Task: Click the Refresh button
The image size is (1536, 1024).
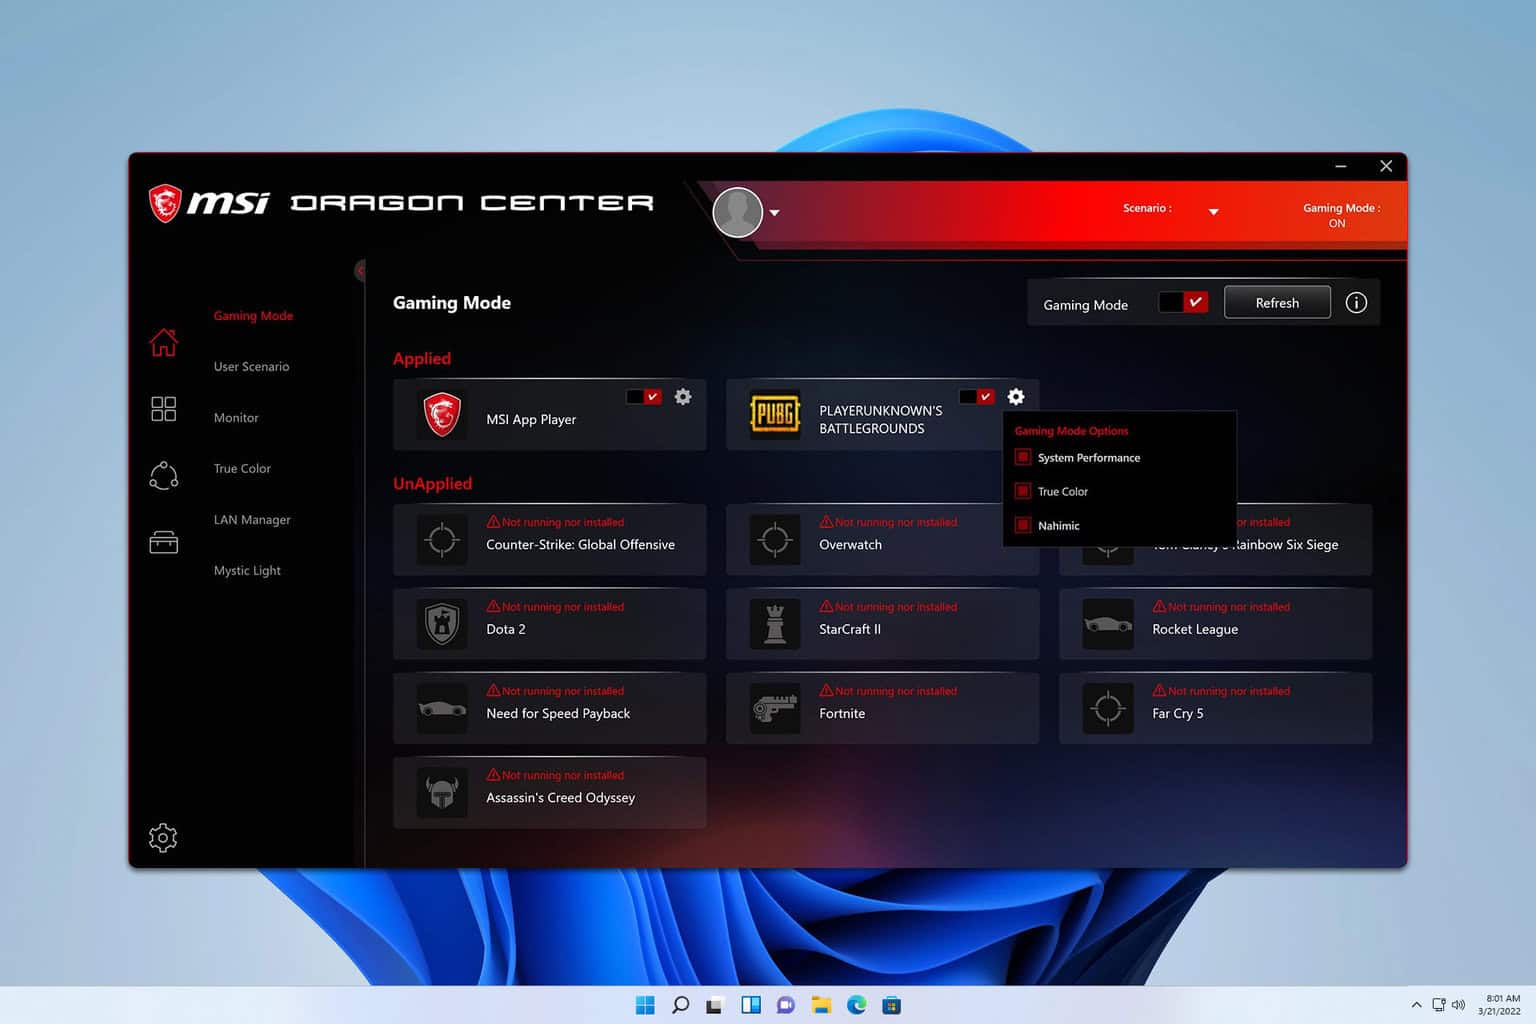Action: [x=1277, y=302]
